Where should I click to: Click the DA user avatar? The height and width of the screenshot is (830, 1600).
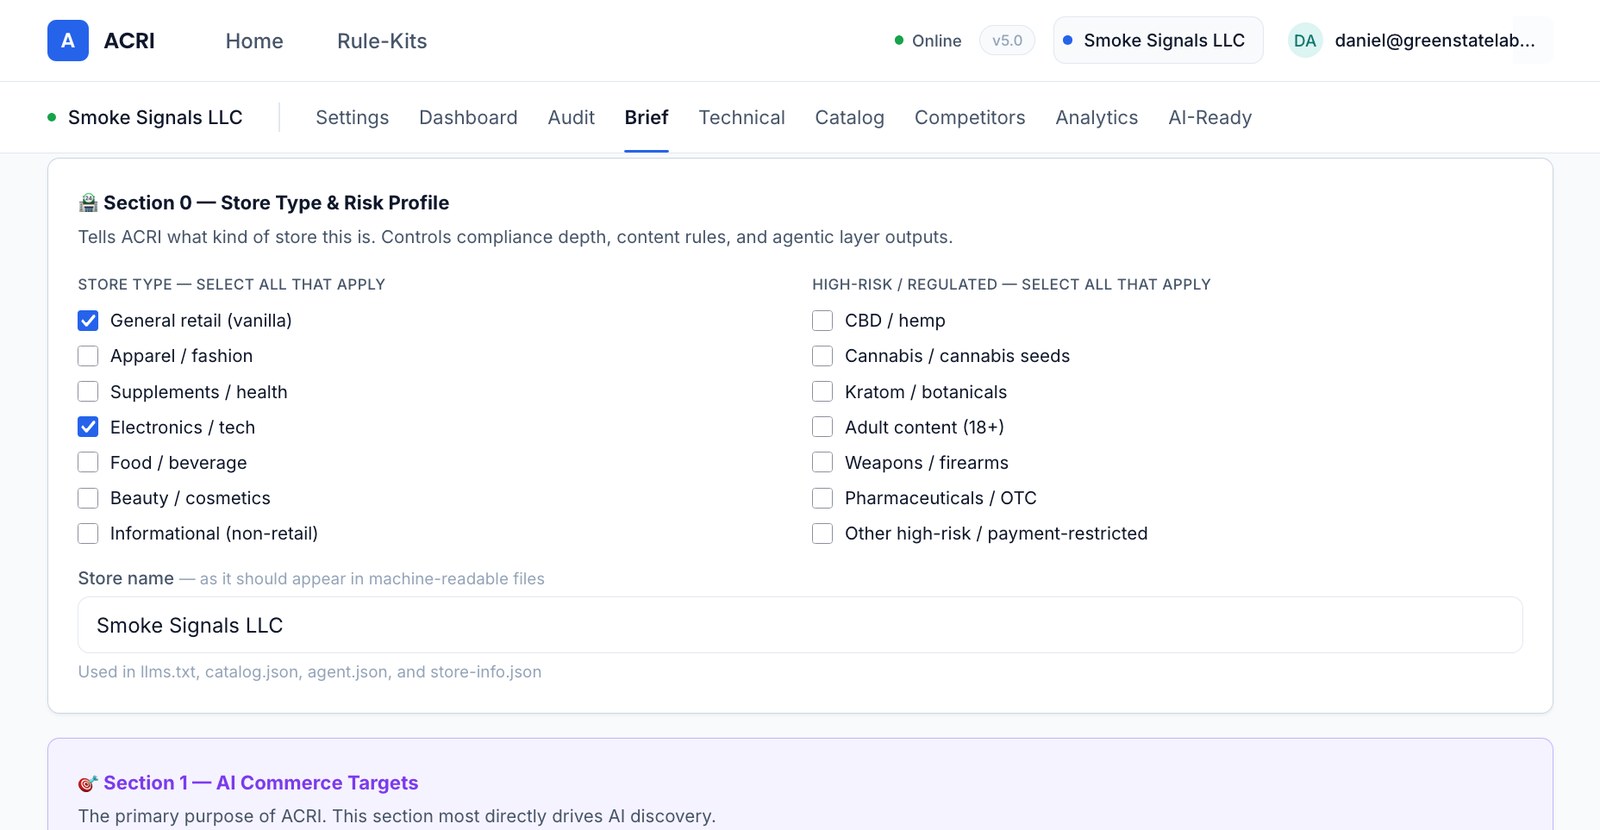click(x=1305, y=41)
